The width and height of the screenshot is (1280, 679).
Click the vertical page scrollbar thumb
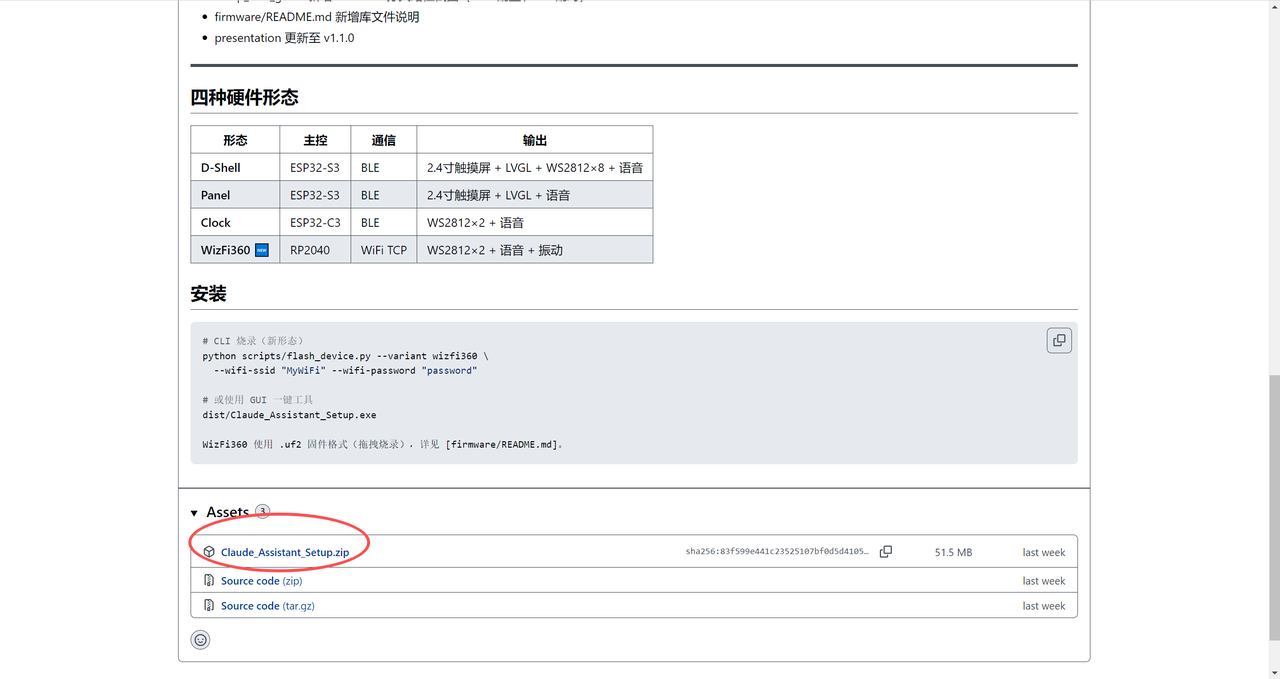[1273, 507]
